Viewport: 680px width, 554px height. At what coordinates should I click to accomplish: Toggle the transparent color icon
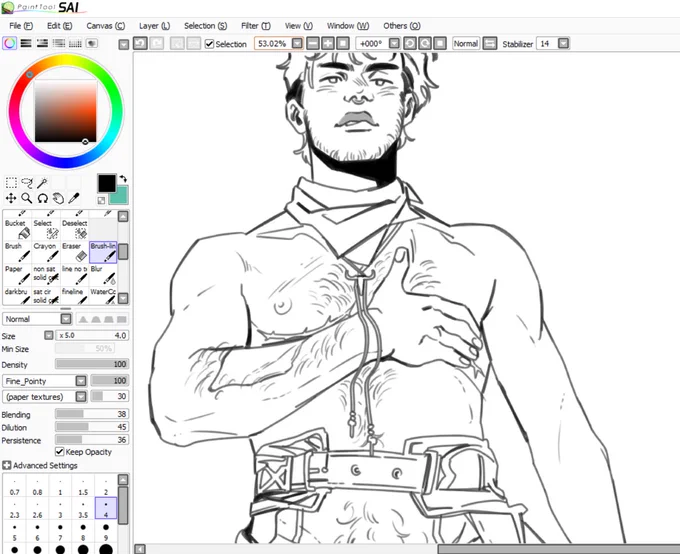pyautogui.click(x=101, y=200)
